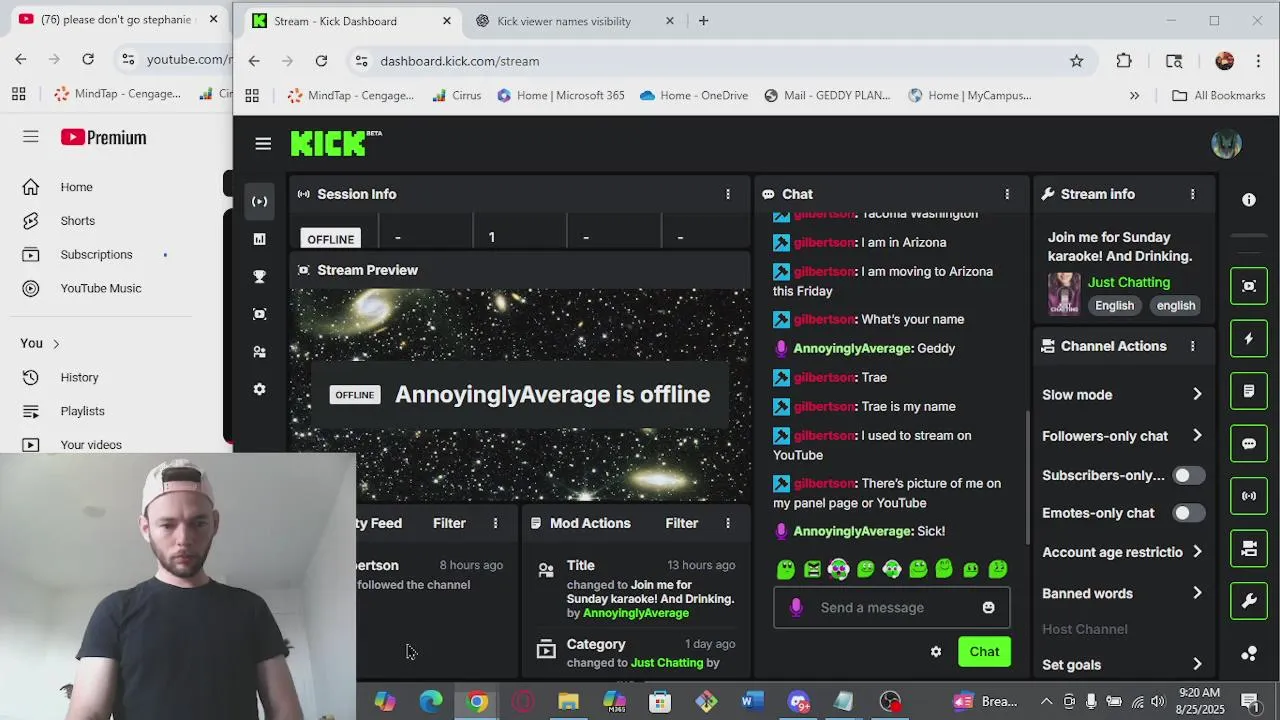The width and height of the screenshot is (1280, 720).
Task: Open Chrome extensions puzzle icon
Action: [x=1124, y=61]
